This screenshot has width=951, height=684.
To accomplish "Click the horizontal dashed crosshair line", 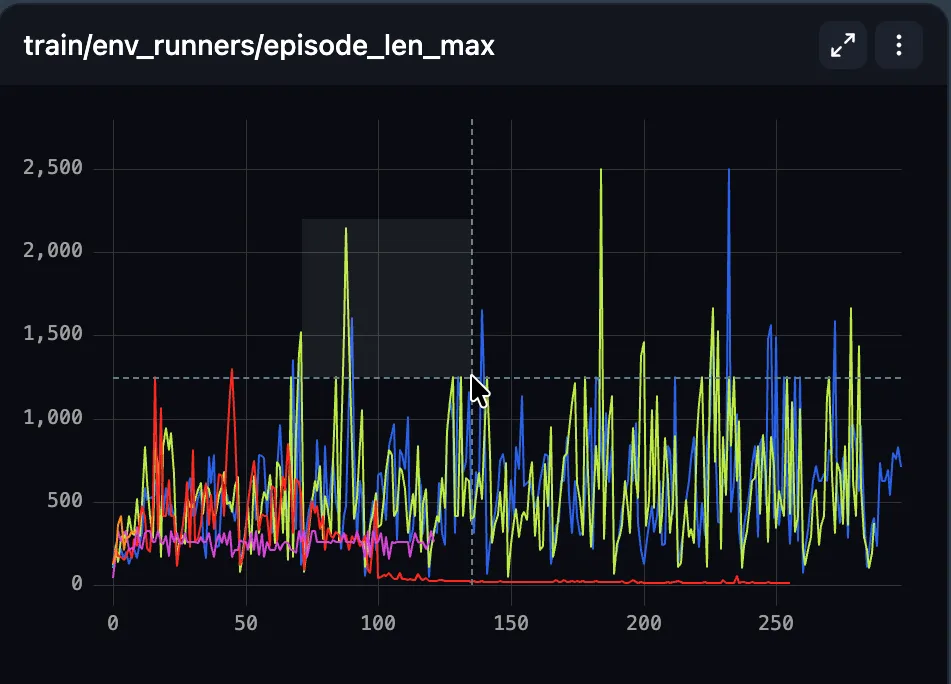I will (507, 378).
